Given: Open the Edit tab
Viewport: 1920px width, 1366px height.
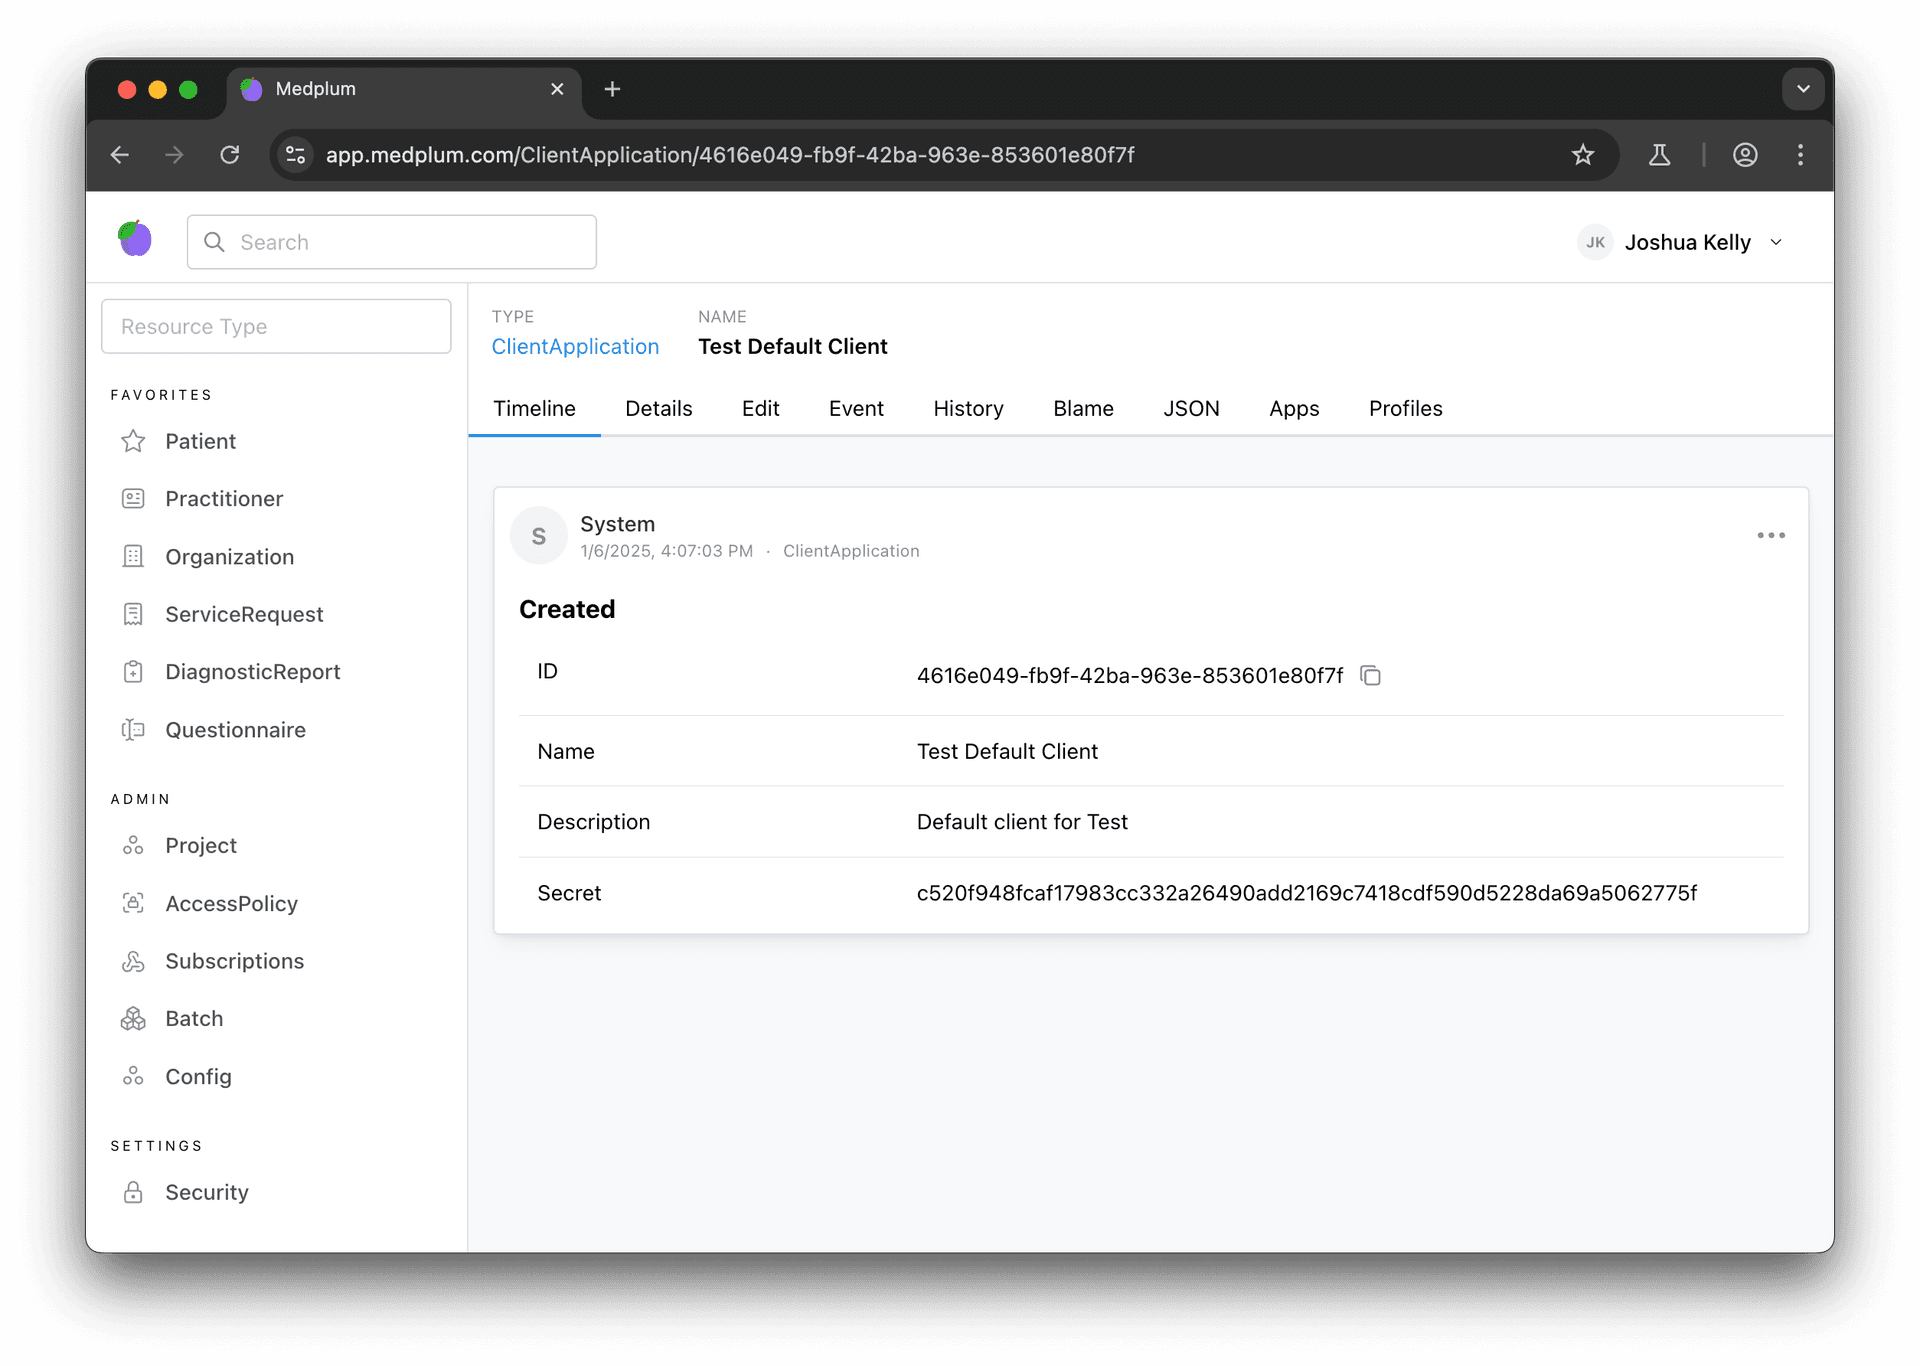Looking at the screenshot, I should (x=760, y=409).
